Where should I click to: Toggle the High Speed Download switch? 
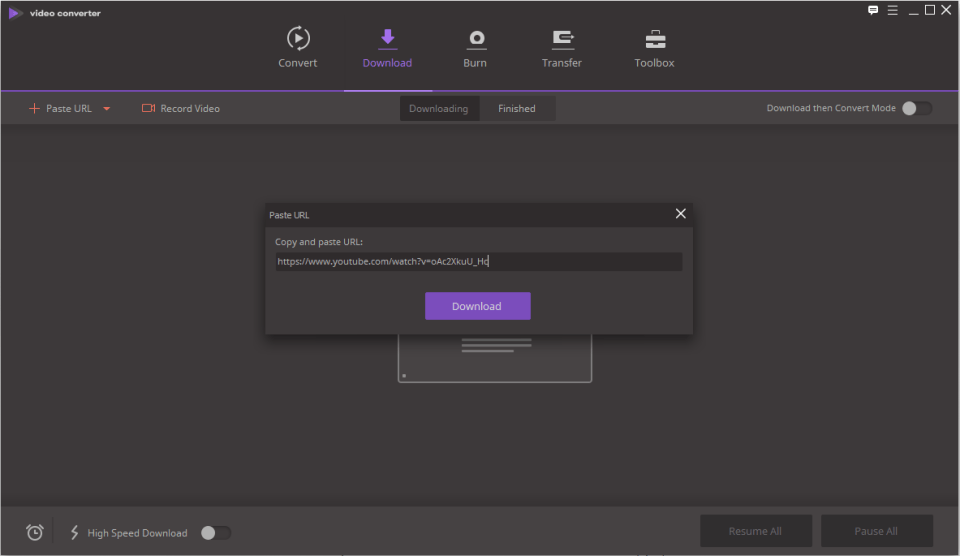click(x=216, y=533)
